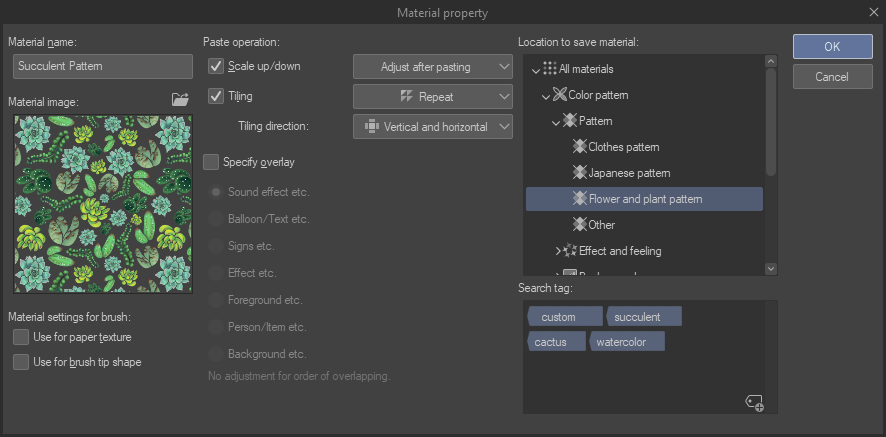Open the Repeat tiling dropdown
Screen dimensions: 886x437
(x=432, y=97)
